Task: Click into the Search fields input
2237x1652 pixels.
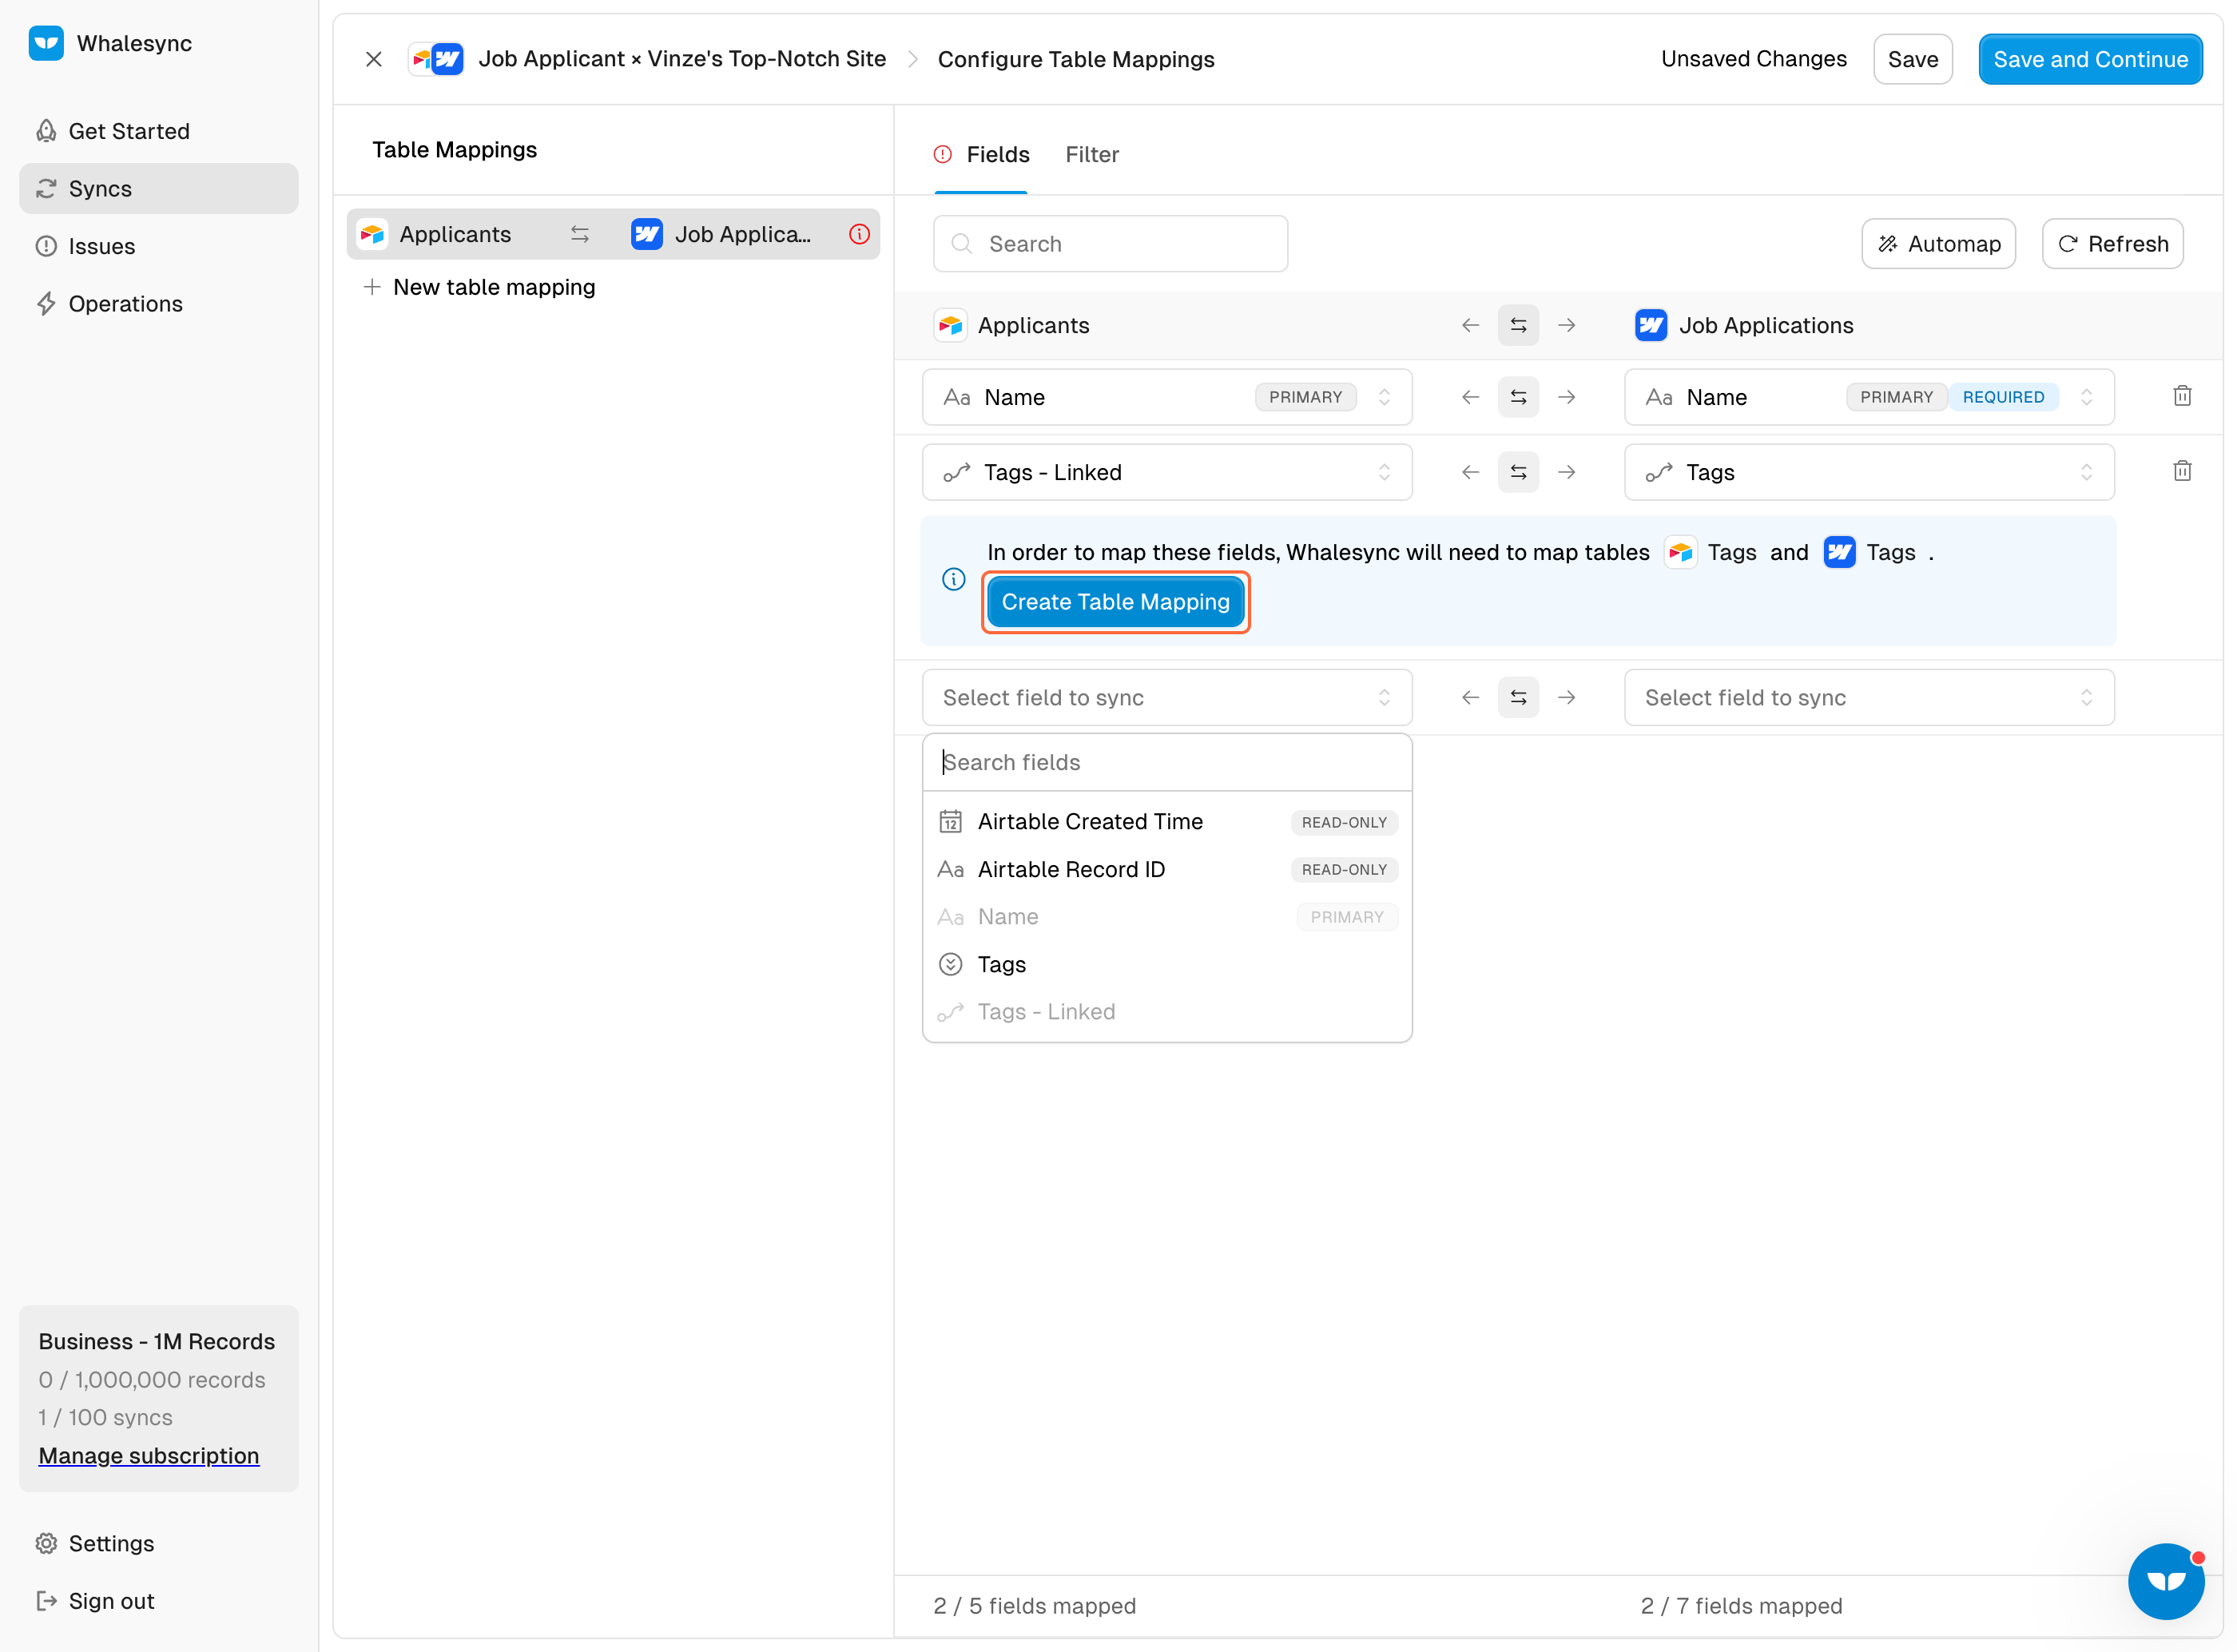Action: pos(1166,762)
